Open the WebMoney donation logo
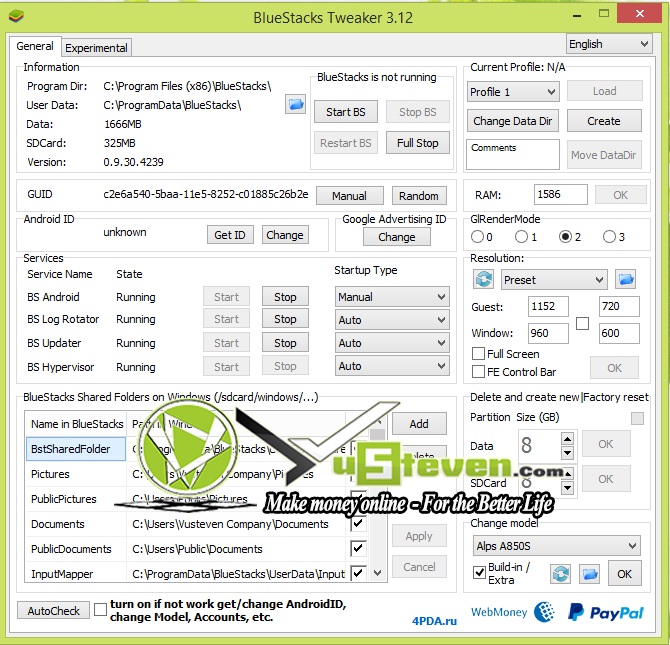The width and height of the screenshot is (670, 645). (512, 612)
